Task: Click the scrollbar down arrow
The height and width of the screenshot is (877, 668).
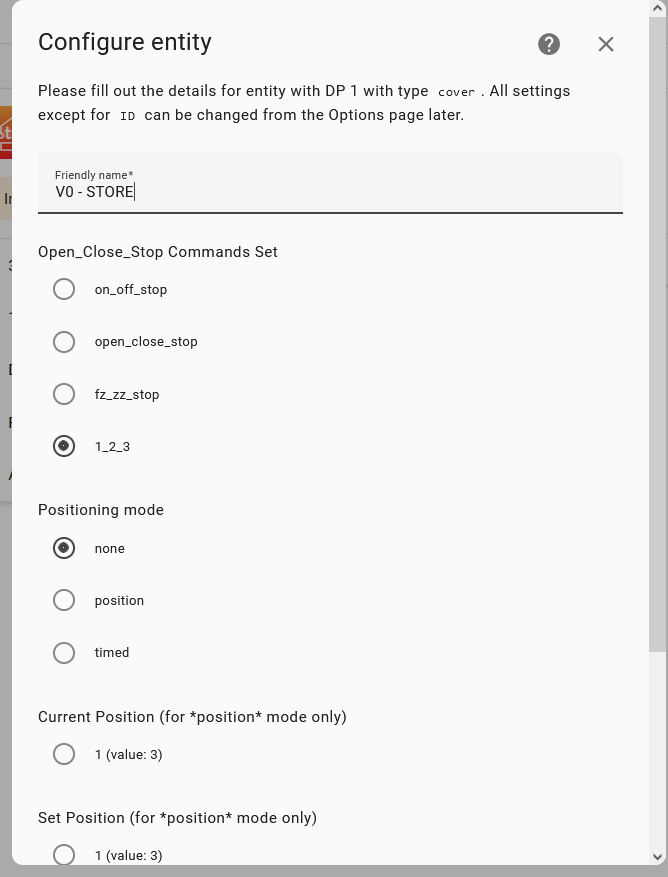Action: [657, 857]
